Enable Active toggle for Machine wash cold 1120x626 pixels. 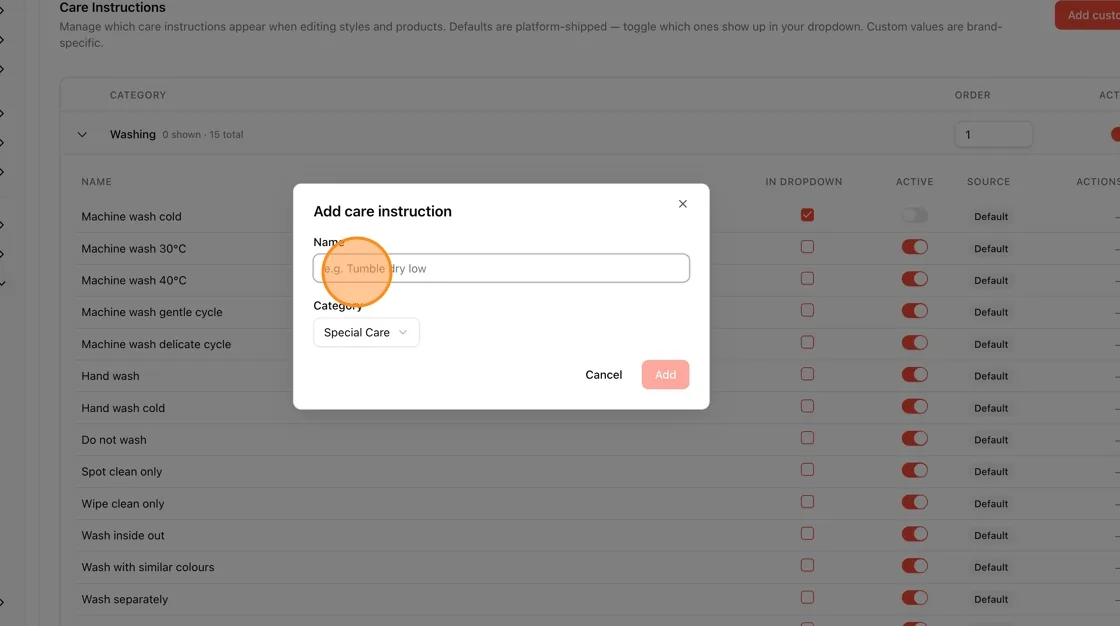point(914,215)
